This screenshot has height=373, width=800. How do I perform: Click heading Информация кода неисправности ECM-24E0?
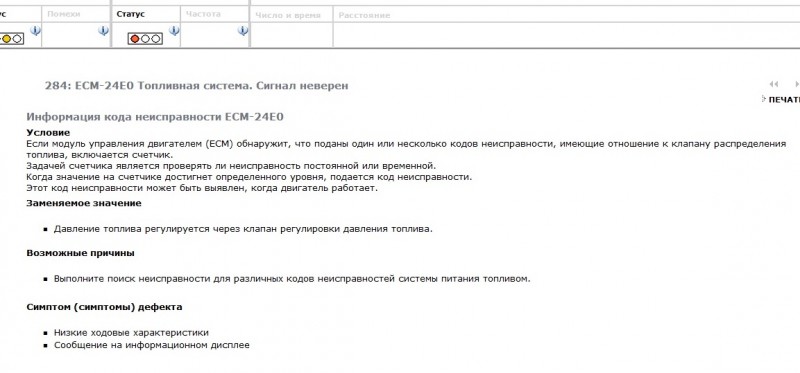tap(155, 117)
